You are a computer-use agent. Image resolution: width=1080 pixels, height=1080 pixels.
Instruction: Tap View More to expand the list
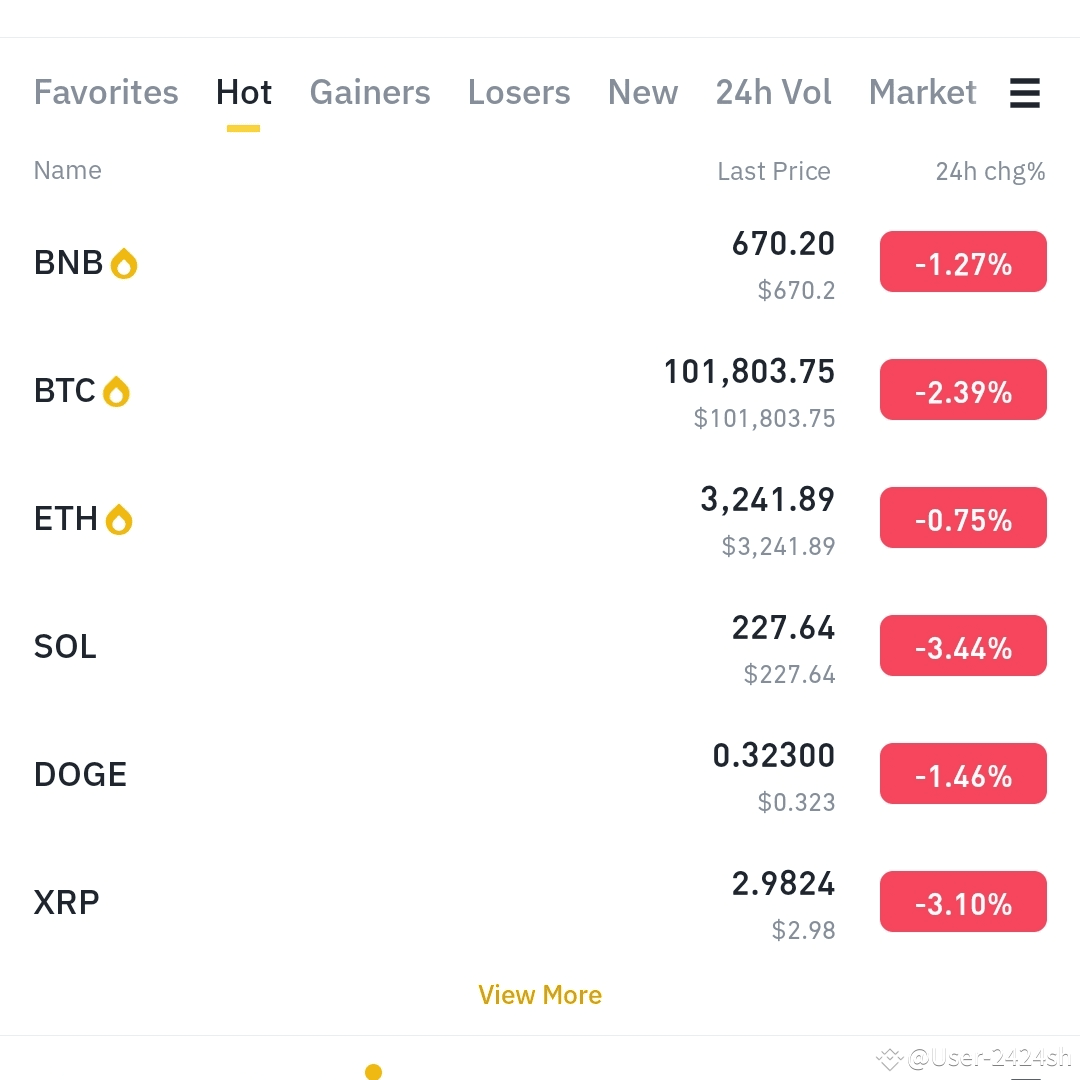pos(540,994)
